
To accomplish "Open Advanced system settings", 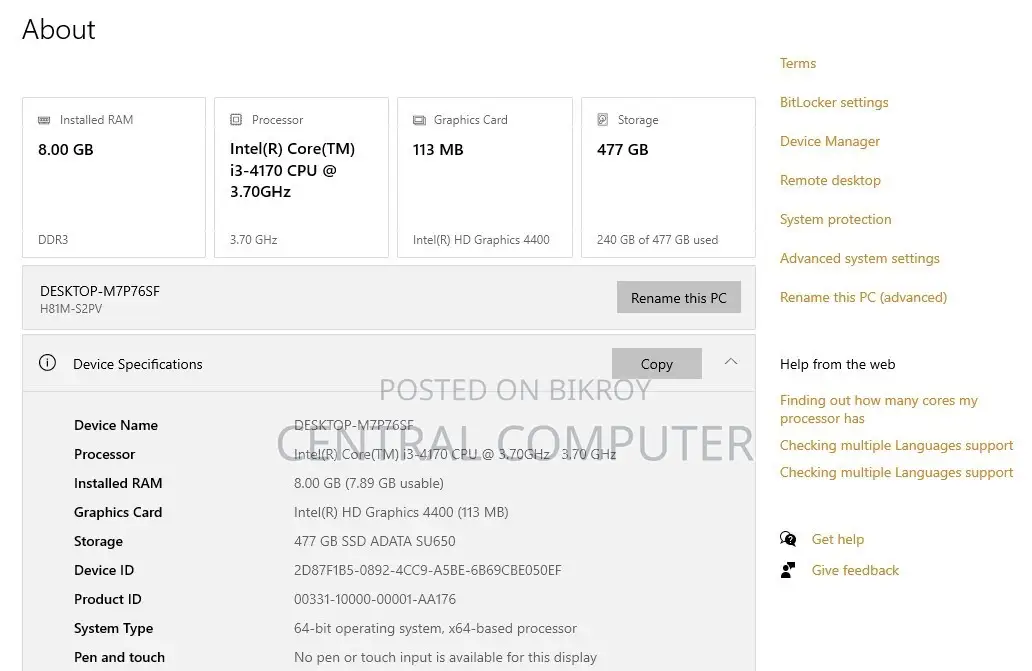I will click(x=860, y=259).
